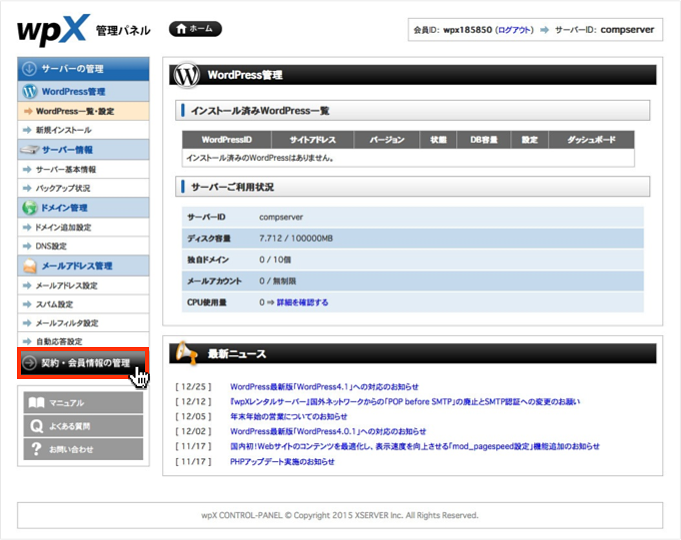Click the question mark icon beside お問い合わせ
This screenshot has height=540, width=681.
[x=36, y=449]
